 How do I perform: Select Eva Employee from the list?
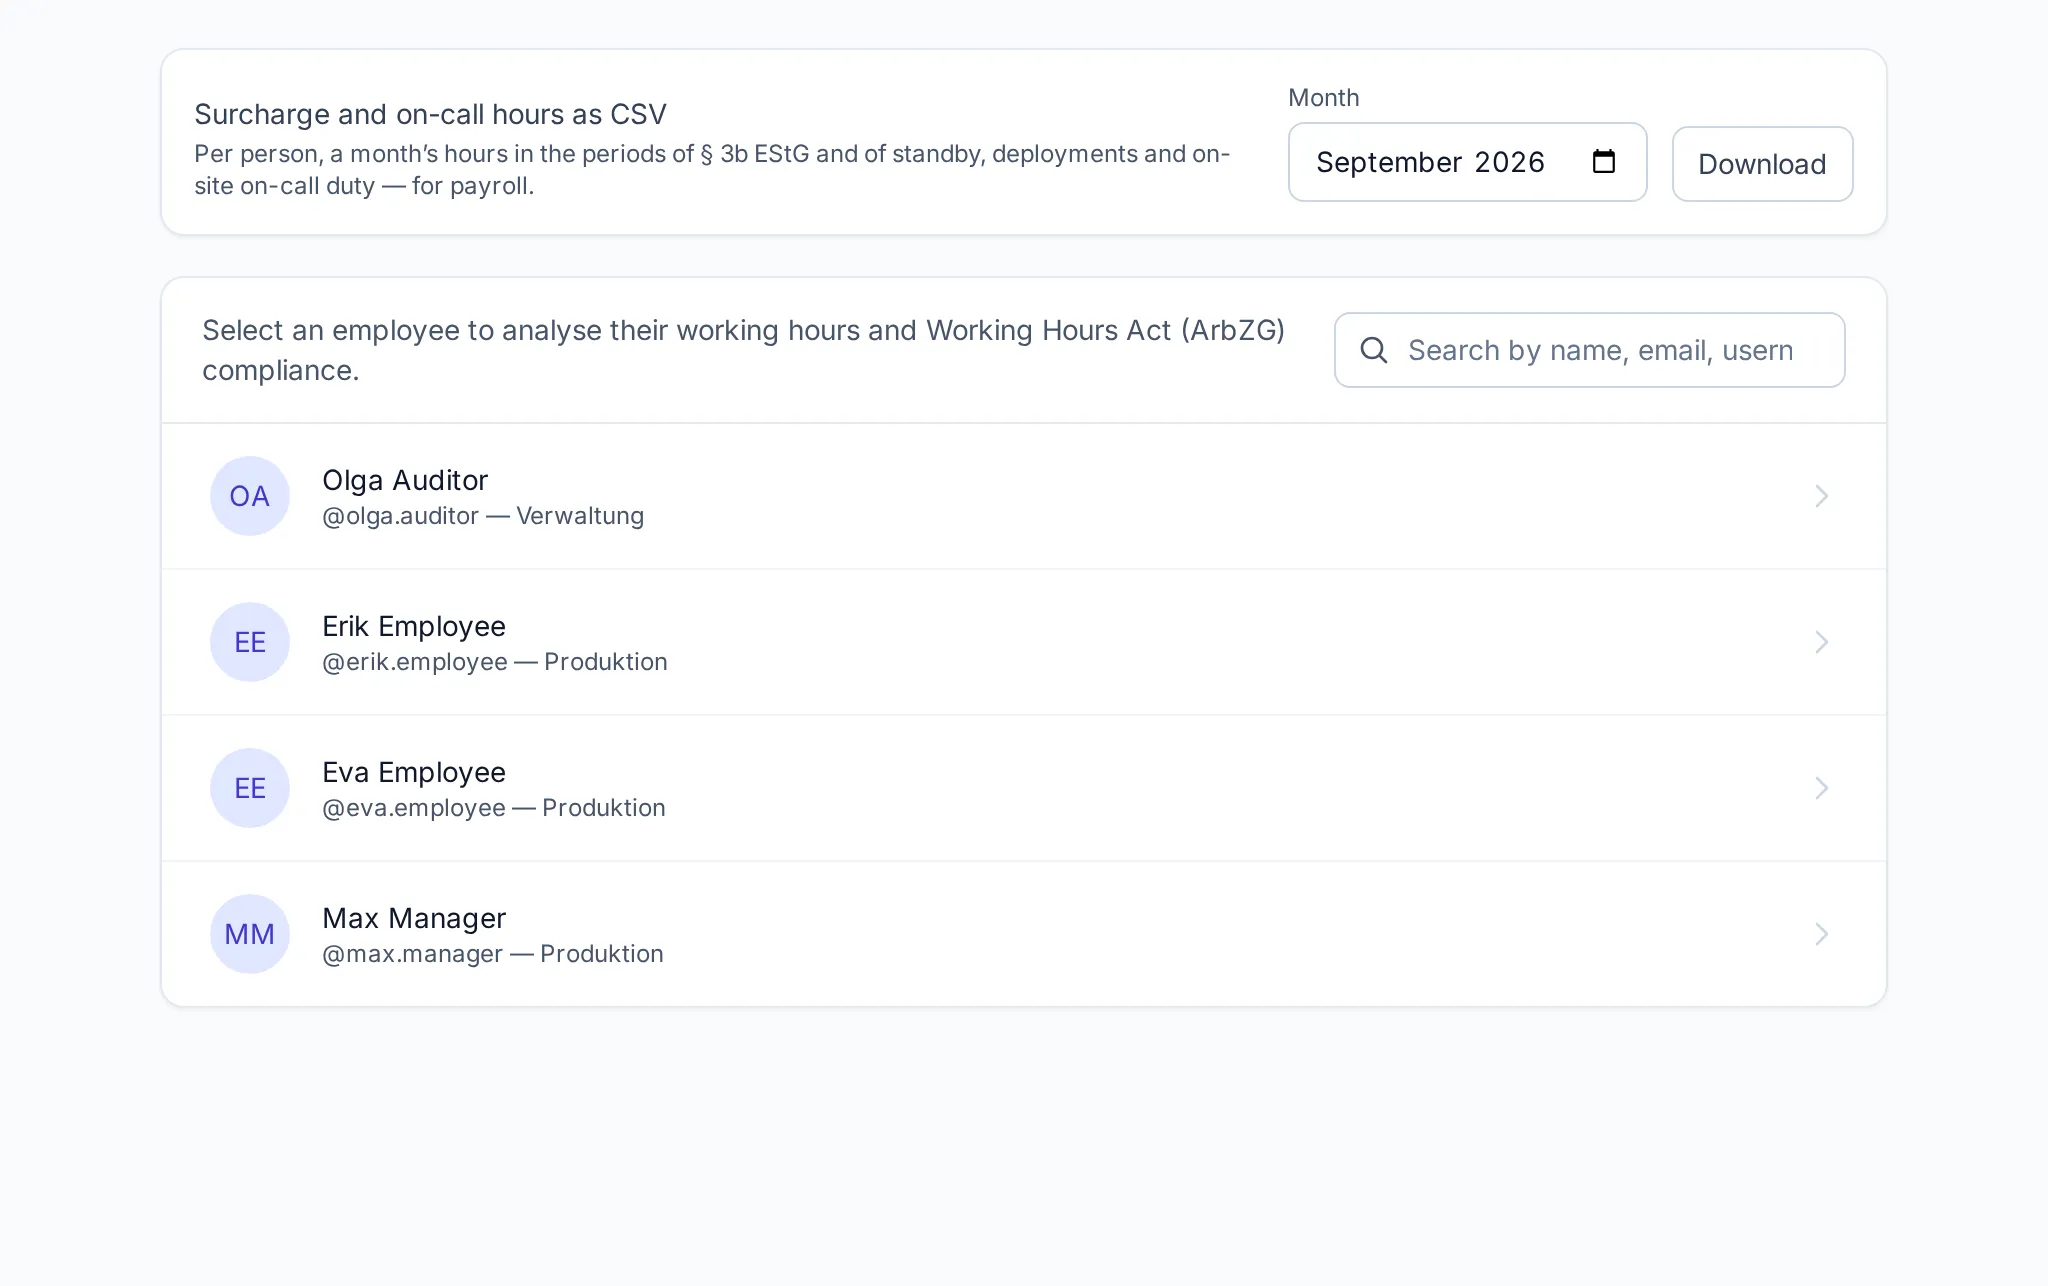(x=1024, y=788)
